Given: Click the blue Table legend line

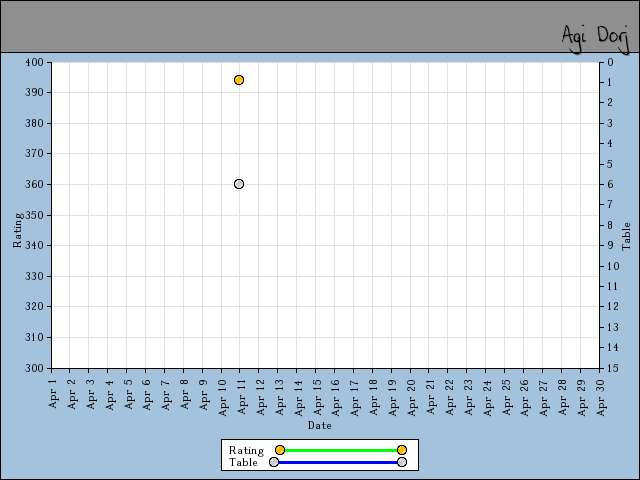Looking at the screenshot, I should point(338,462).
